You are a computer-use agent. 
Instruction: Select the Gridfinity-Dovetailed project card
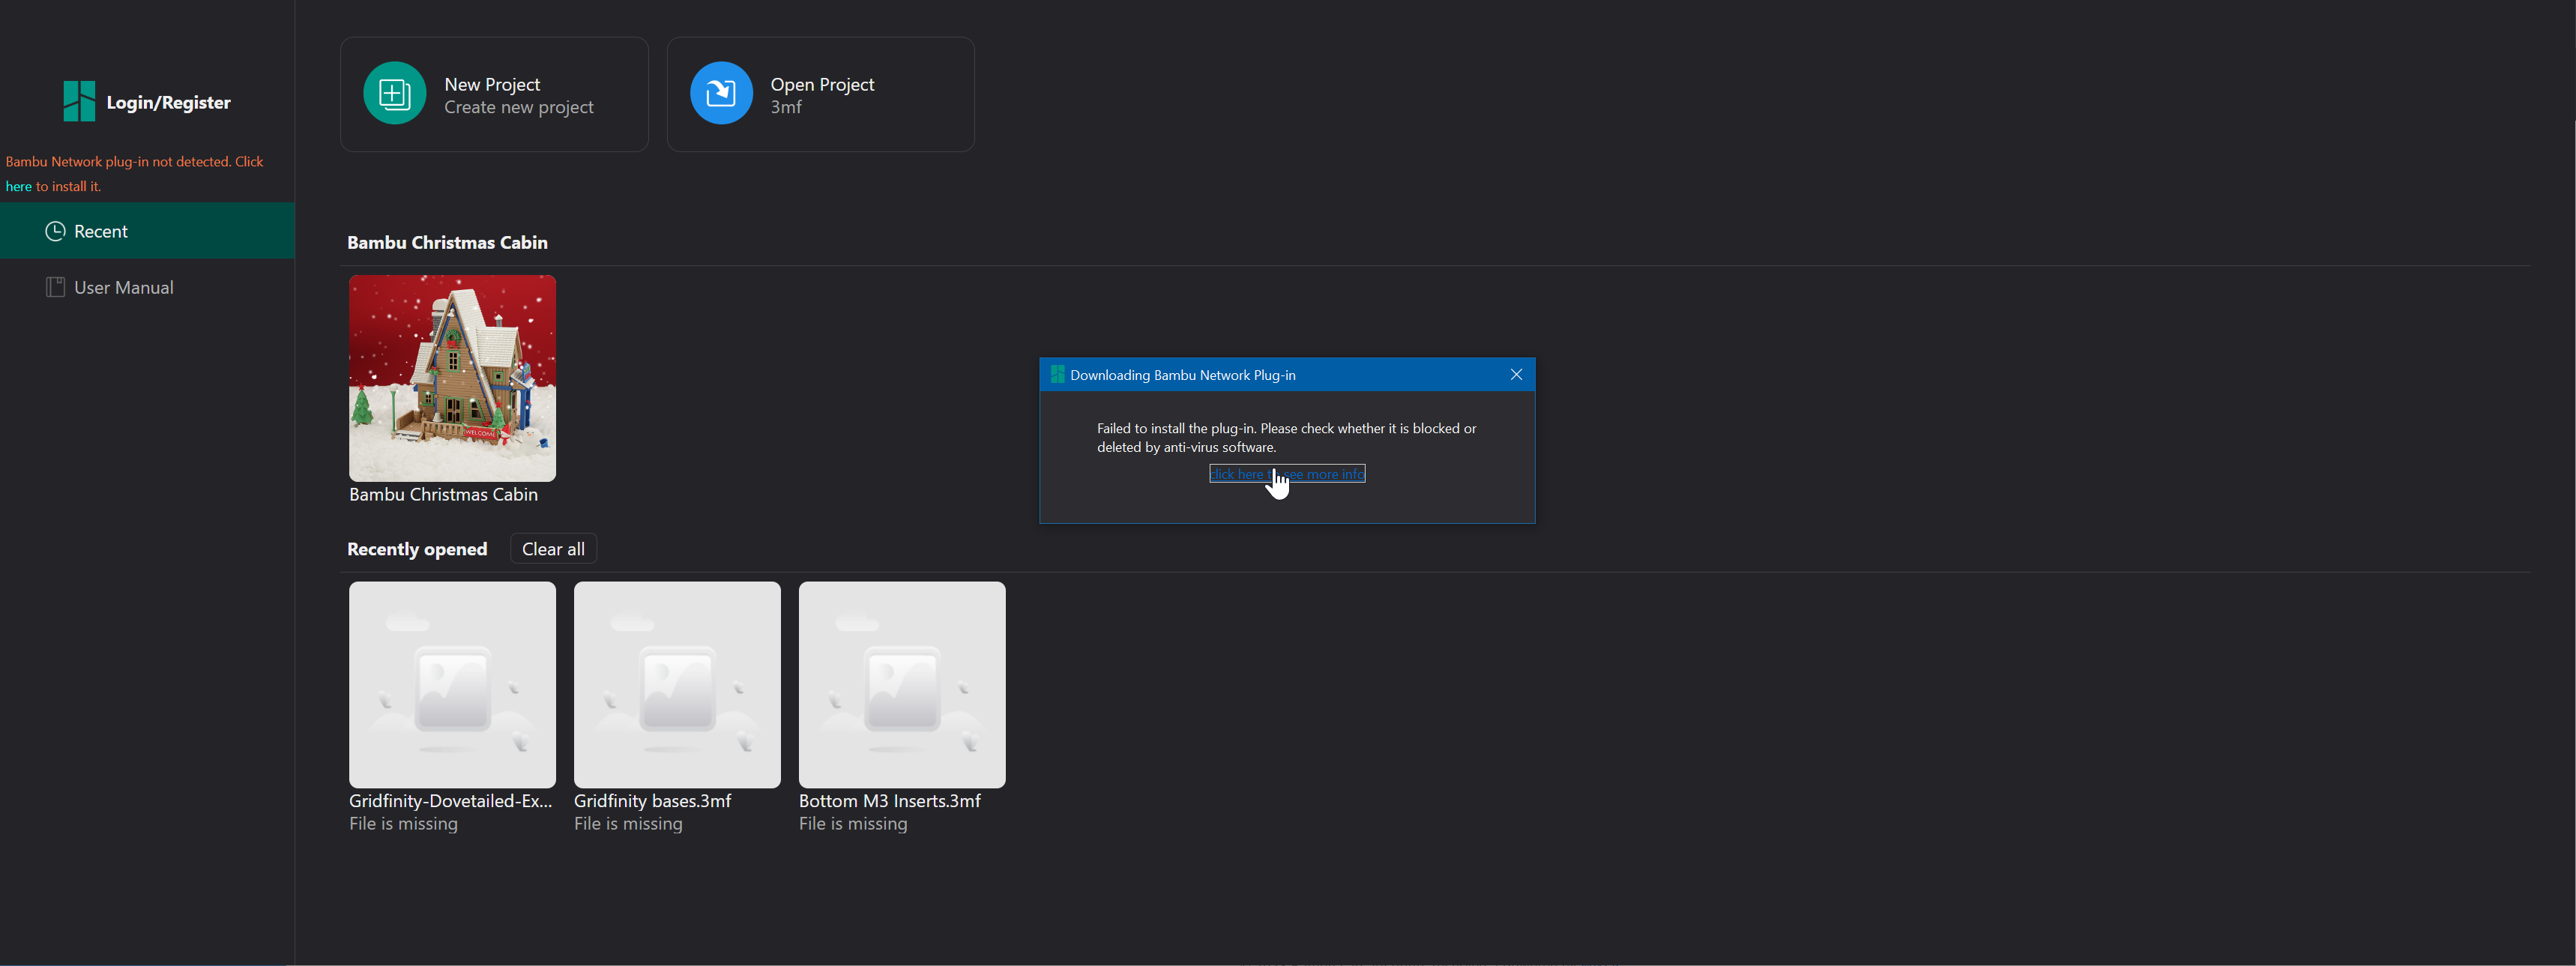[451, 684]
